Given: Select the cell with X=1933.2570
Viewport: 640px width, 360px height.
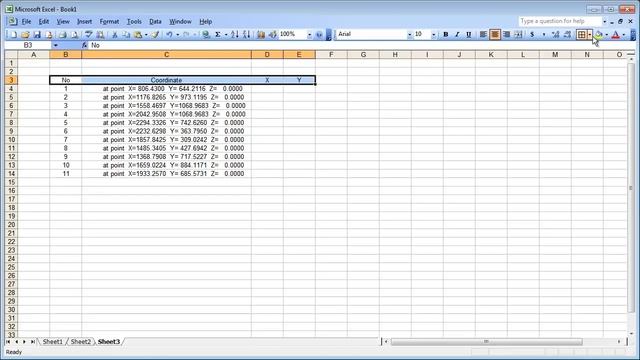Looking at the screenshot, I should (166, 173).
